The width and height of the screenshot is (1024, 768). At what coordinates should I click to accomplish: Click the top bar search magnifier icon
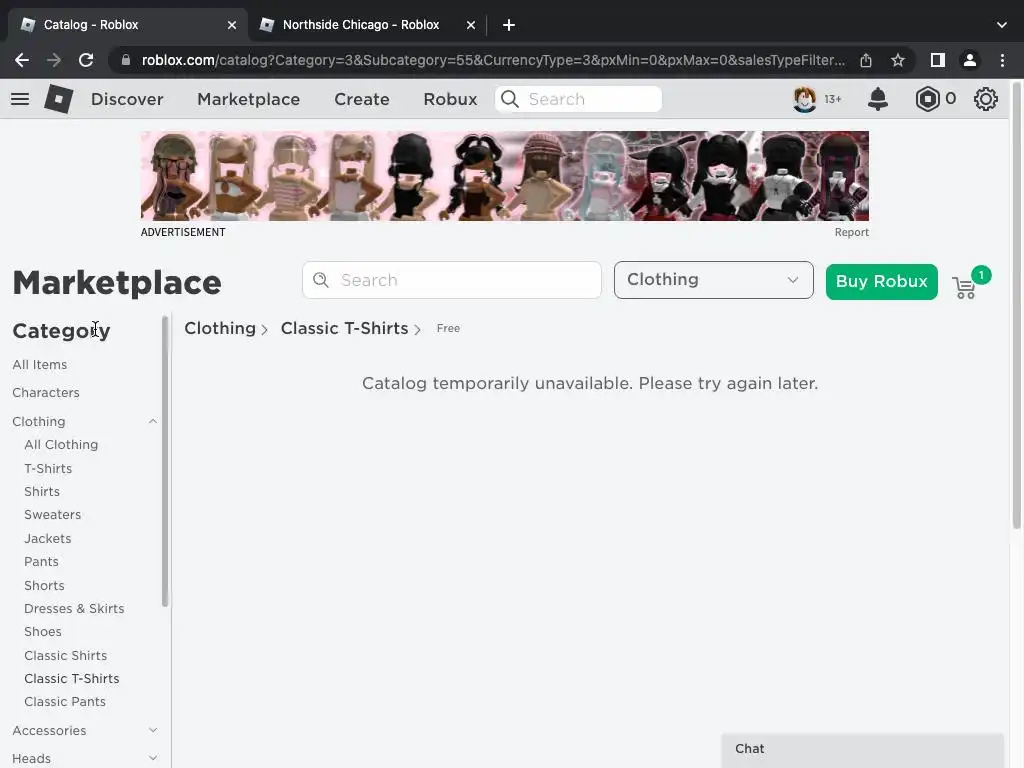tap(510, 99)
